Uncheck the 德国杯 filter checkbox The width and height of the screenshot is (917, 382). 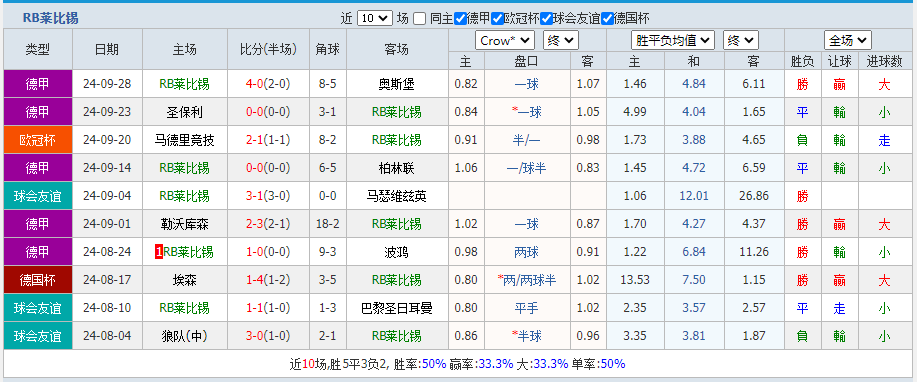608,19
